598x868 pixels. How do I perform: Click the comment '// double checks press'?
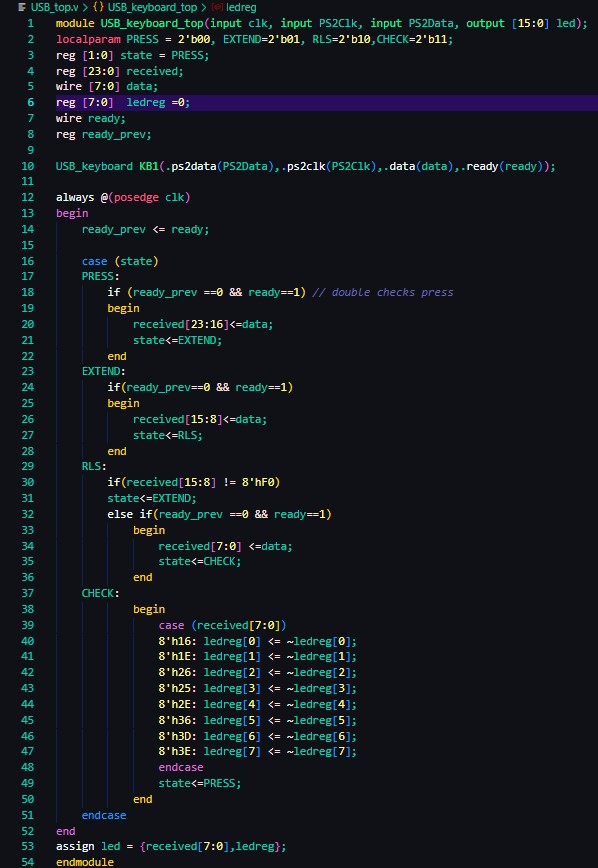click(383, 292)
